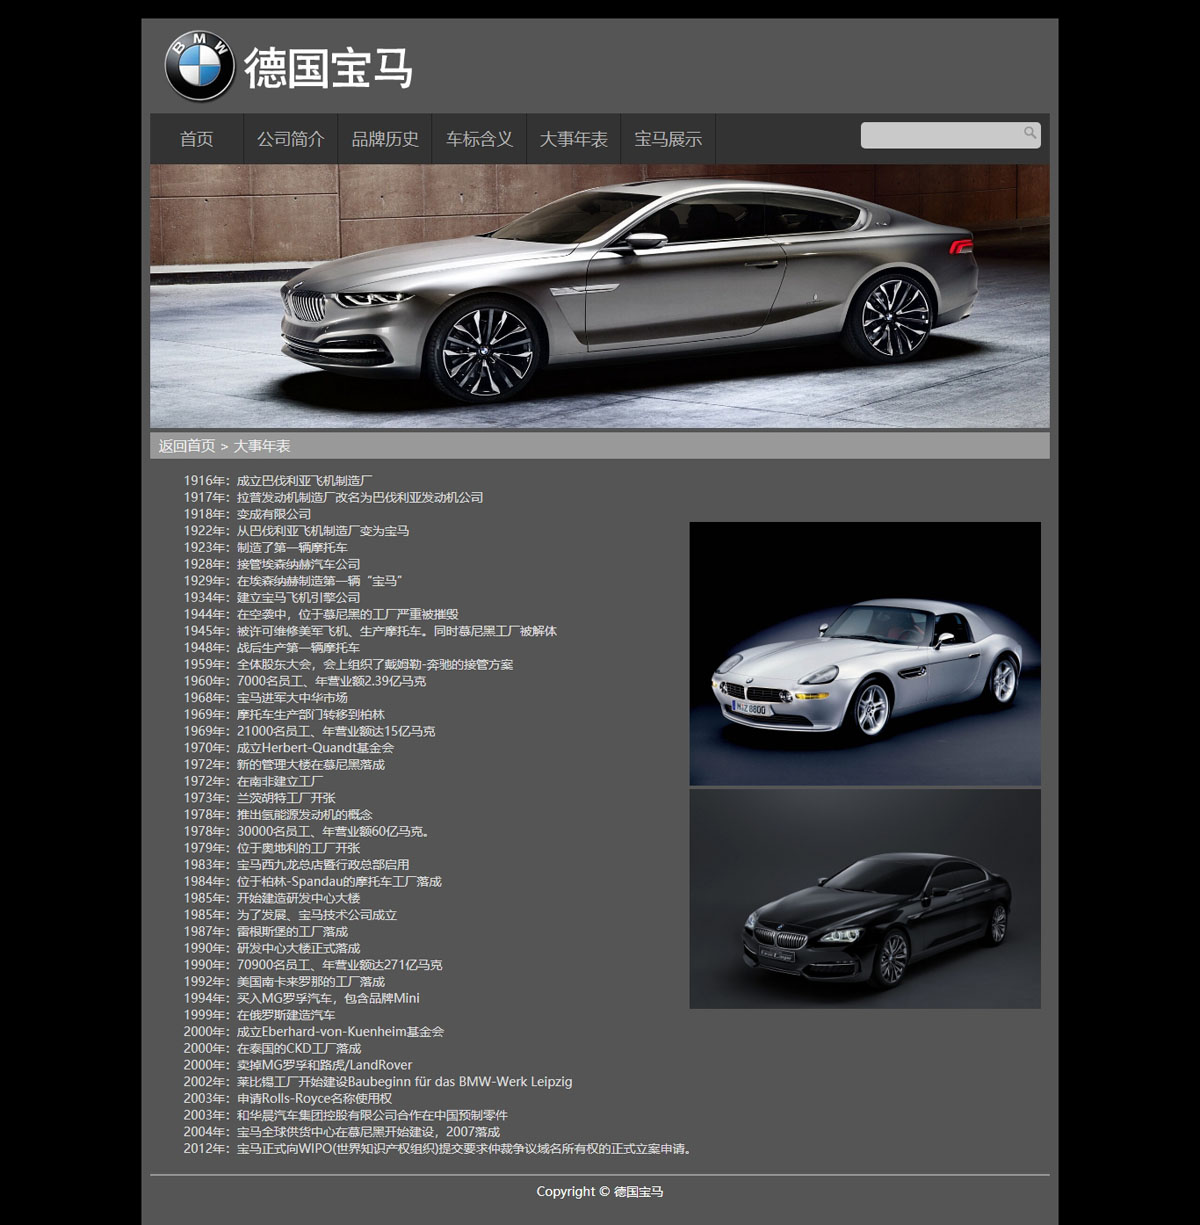1200x1225 pixels.
Task: Click the BMW roundel logo
Action: [199, 65]
